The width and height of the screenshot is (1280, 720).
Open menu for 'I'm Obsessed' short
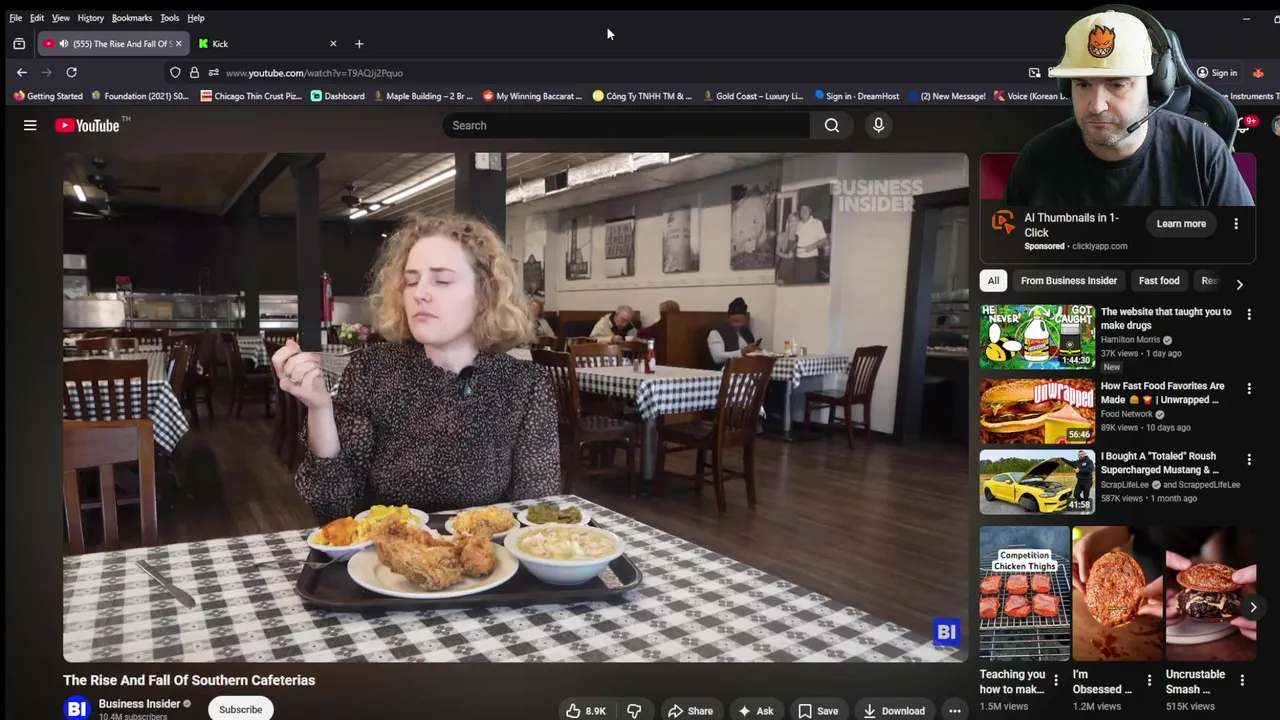click(x=1149, y=680)
